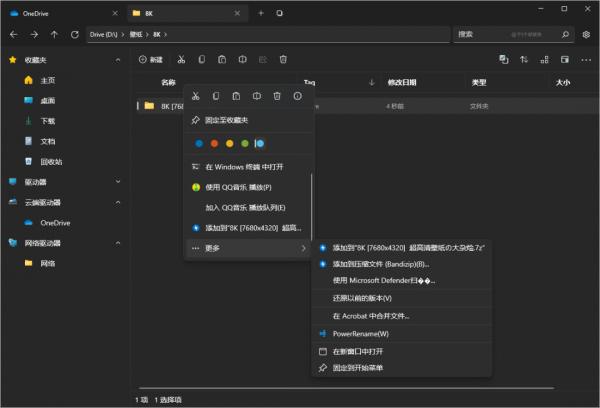600x408 pixels.
Task: Select 固定至收藏夹 menu entry
Action: click(248, 120)
